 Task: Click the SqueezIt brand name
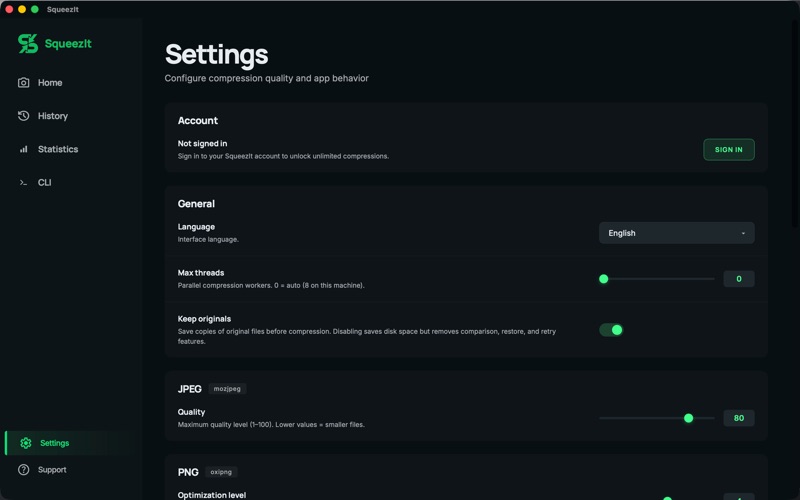coord(68,43)
